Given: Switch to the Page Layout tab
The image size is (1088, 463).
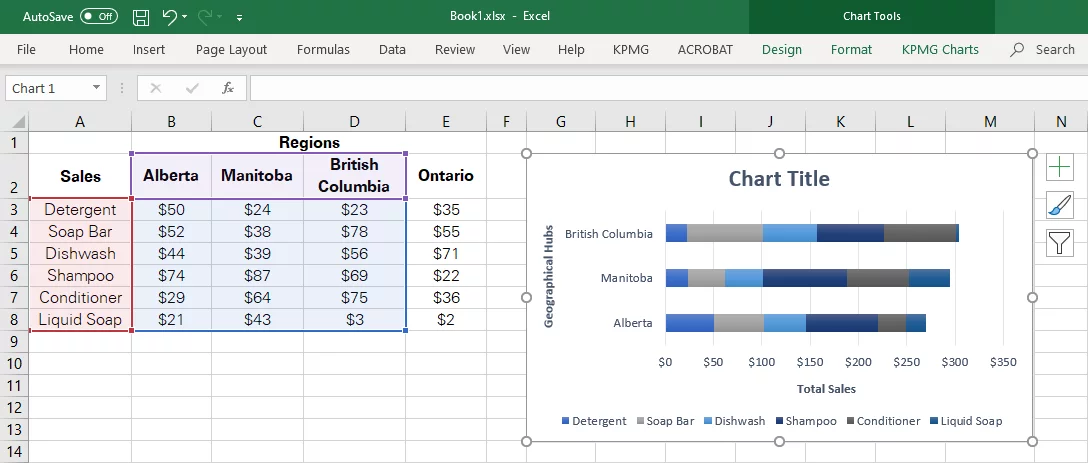Looking at the screenshot, I should [231, 49].
